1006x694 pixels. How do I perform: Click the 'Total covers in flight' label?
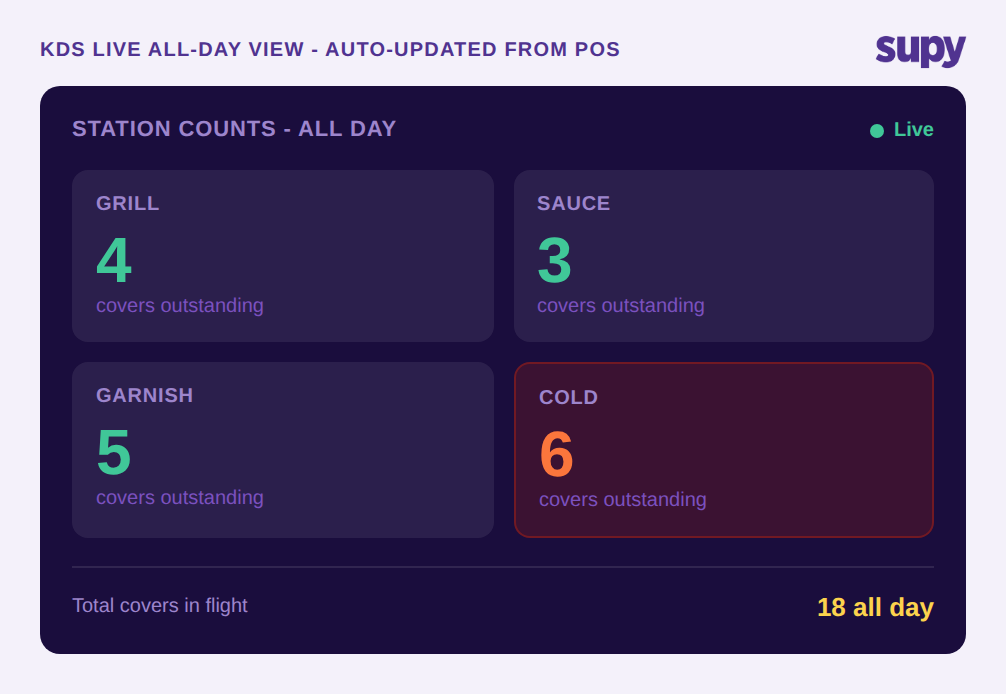(x=160, y=605)
